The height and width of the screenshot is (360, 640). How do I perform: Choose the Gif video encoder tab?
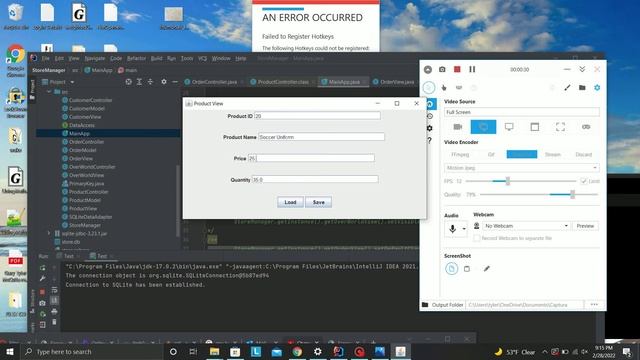click(491, 154)
